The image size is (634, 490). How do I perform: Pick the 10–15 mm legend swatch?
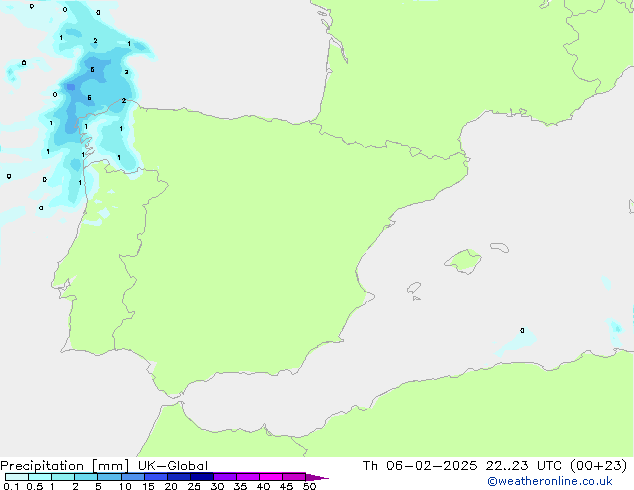pos(132,477)
